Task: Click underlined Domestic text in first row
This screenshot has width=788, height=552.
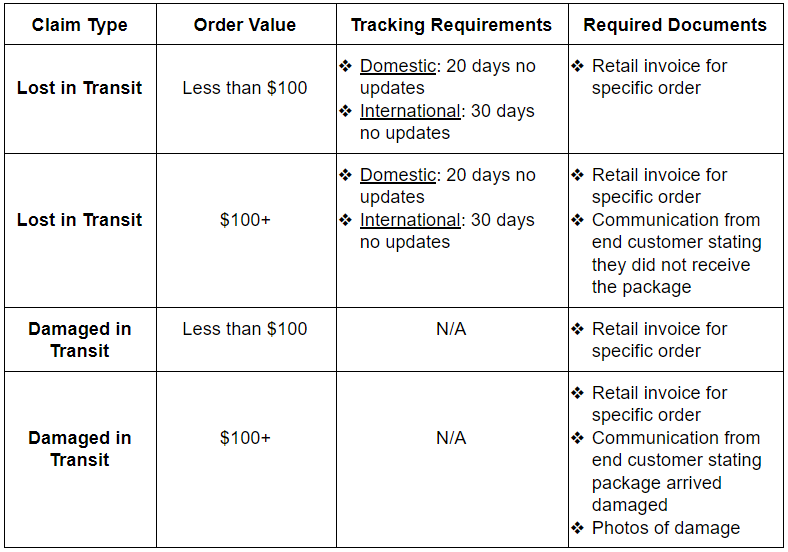Action: [x=398, y=66]
